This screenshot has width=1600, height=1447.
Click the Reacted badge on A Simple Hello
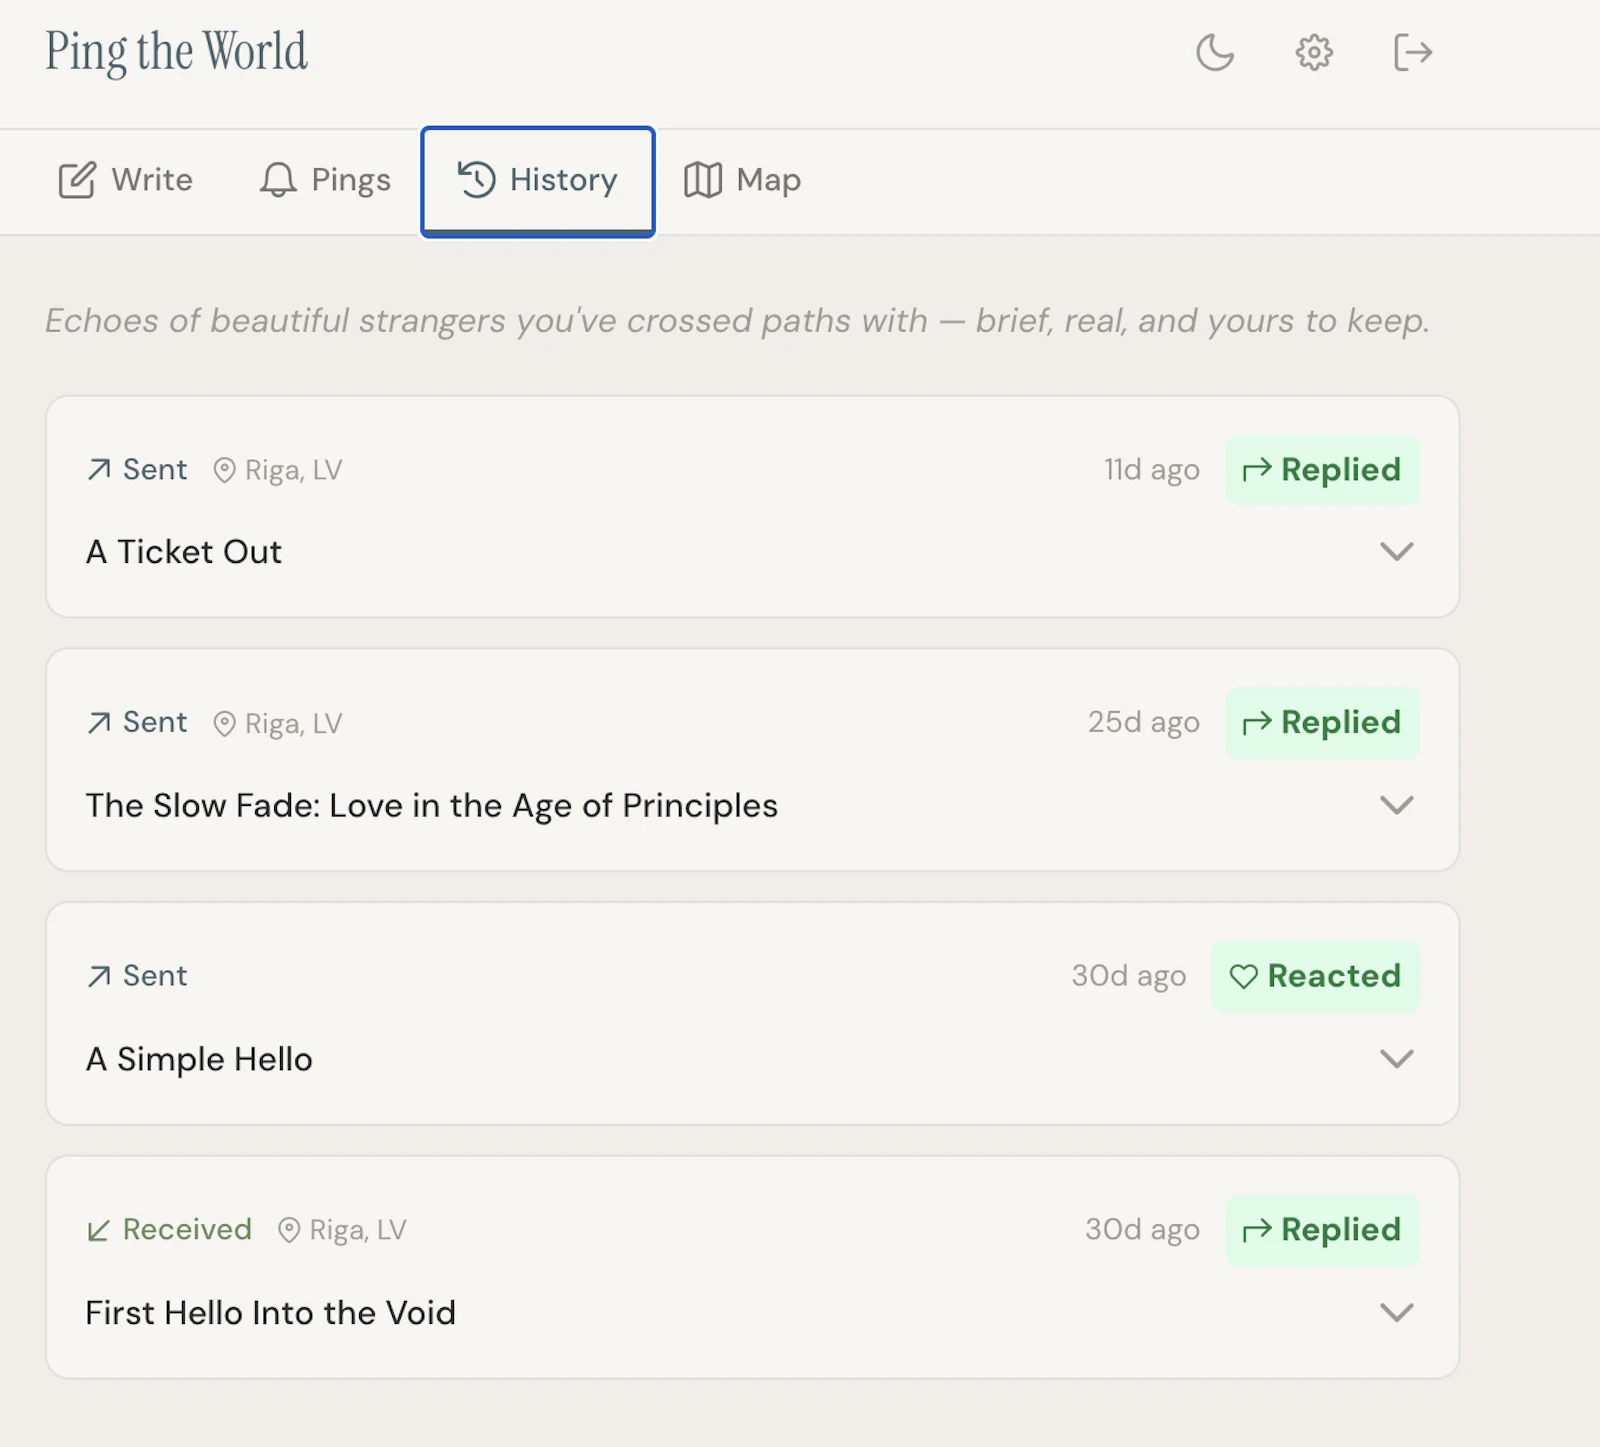[1315, 976]
